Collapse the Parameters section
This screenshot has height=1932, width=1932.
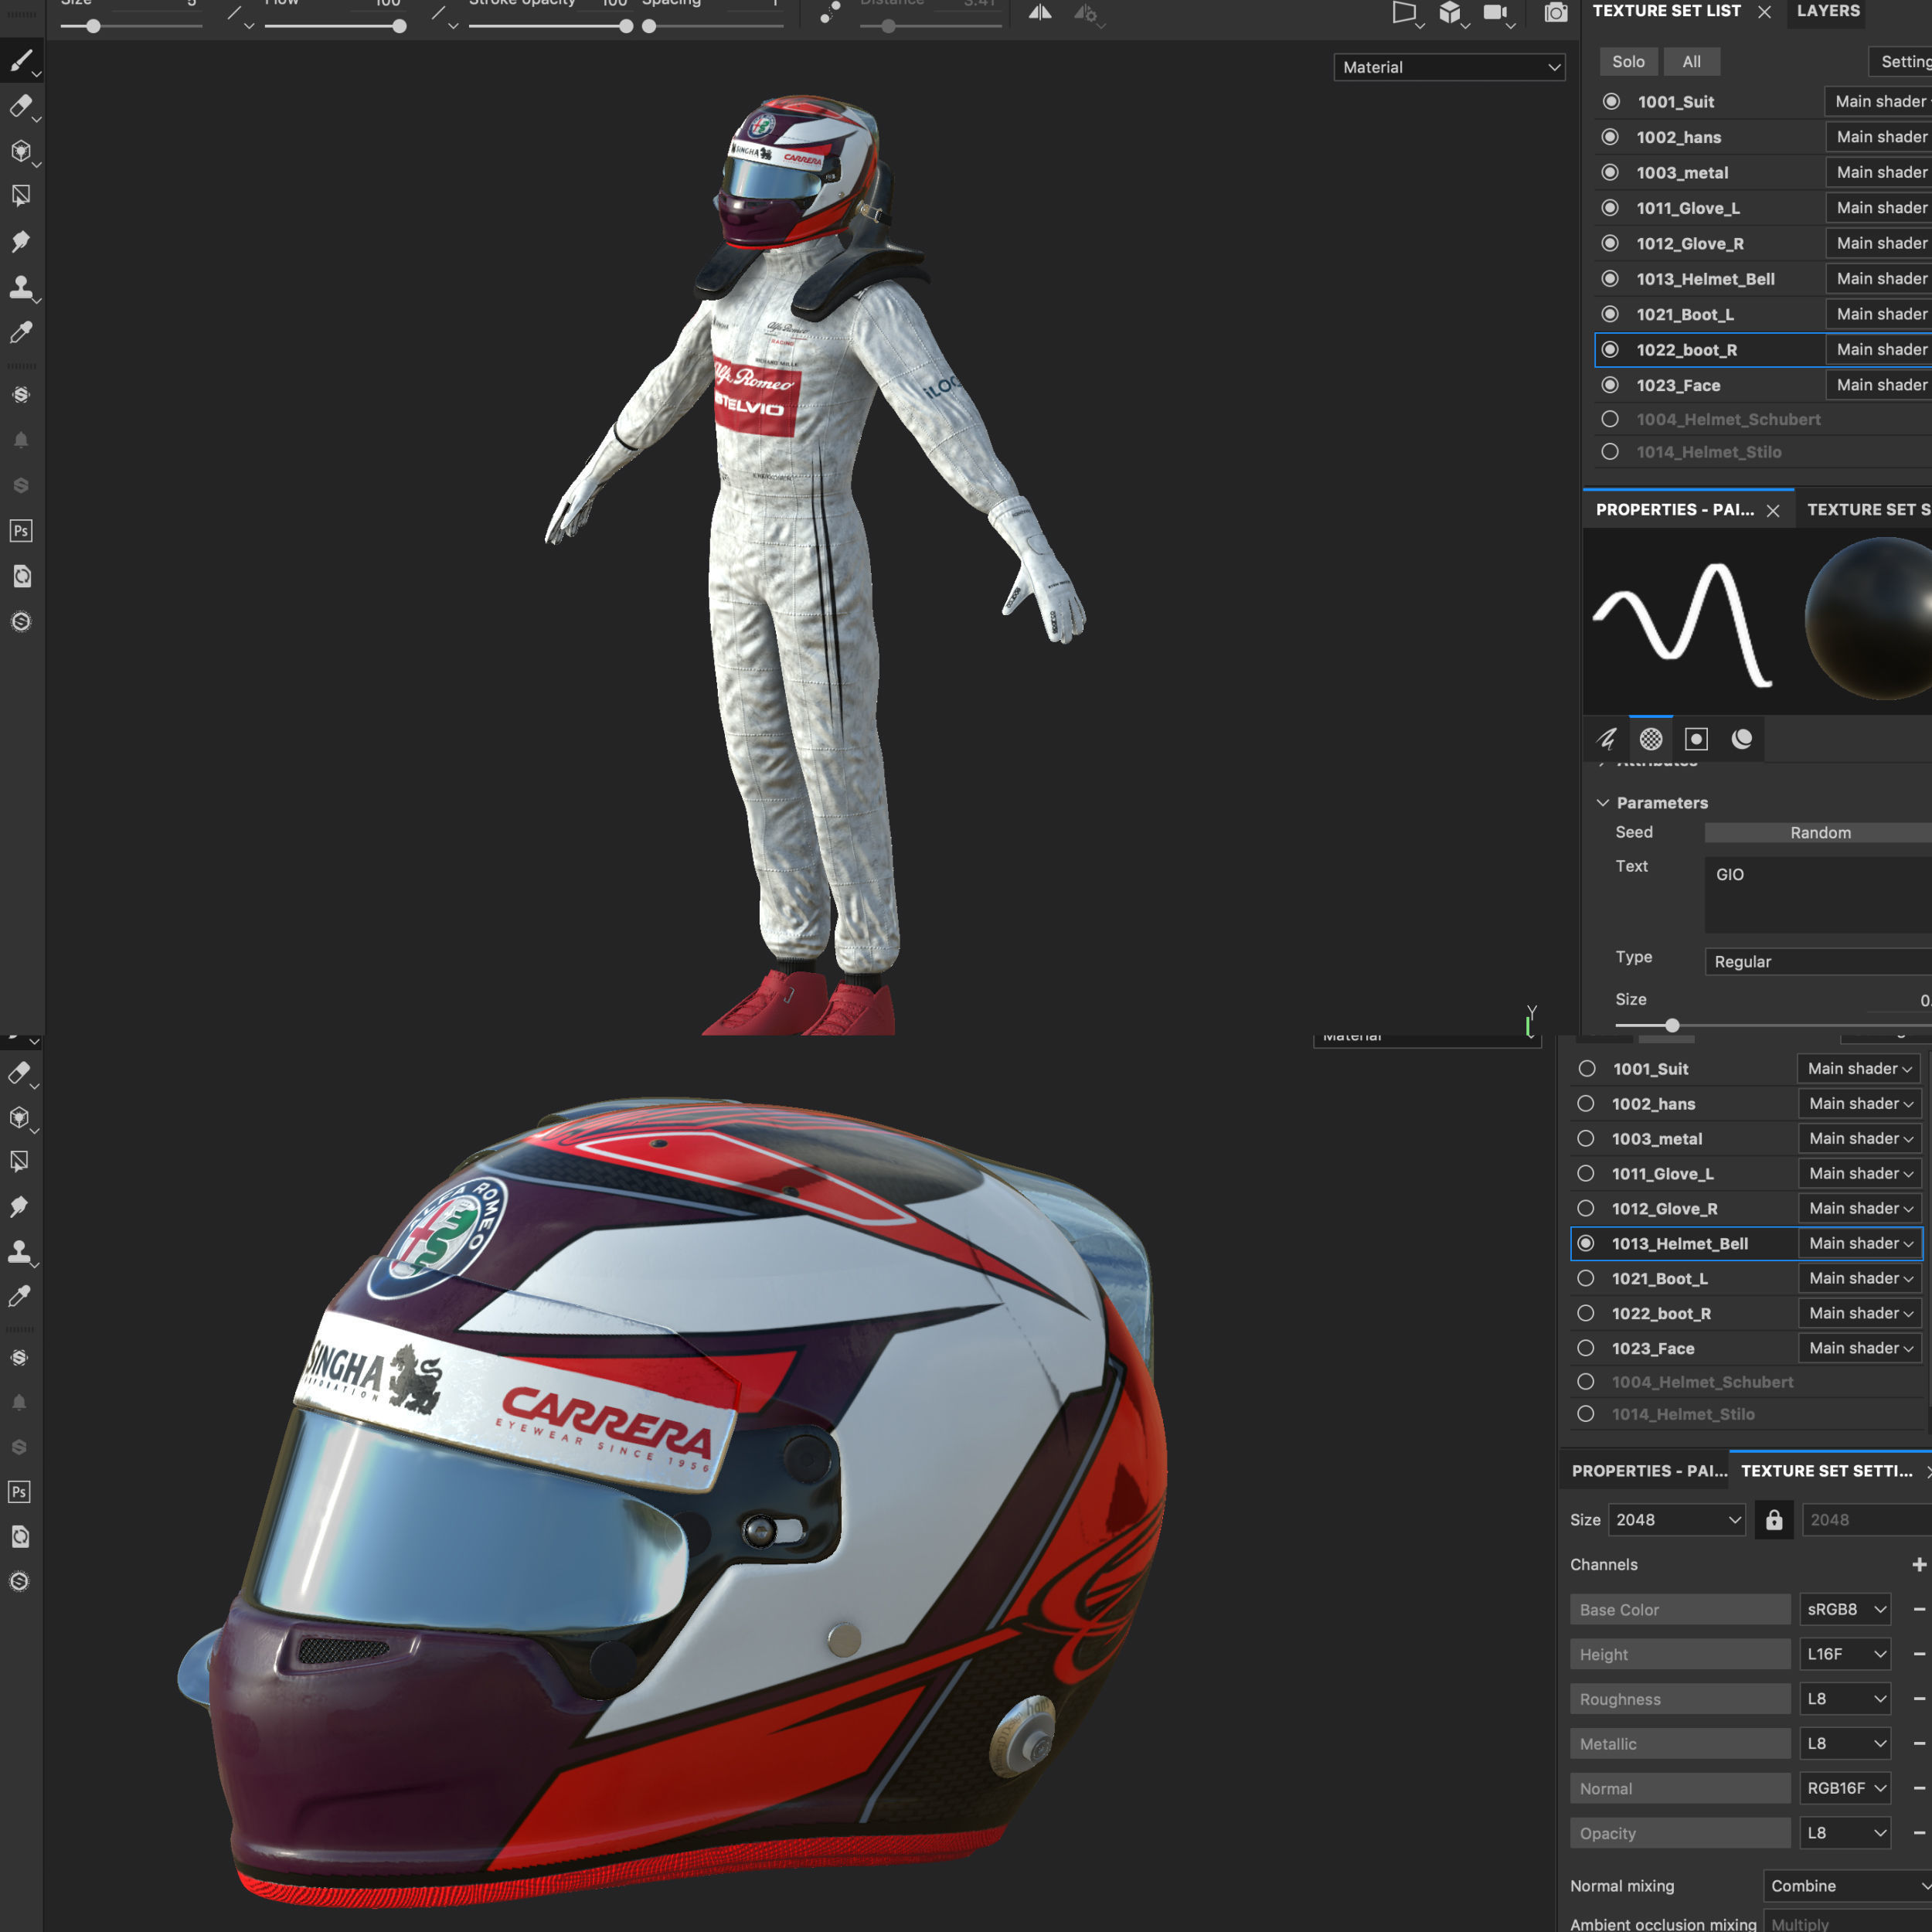pyautogui.click(x=1603, y=803)
